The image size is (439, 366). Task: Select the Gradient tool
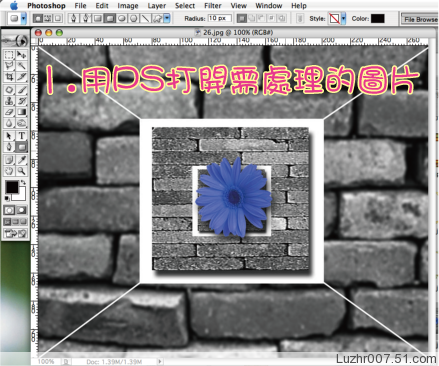(x=21, y=112)
